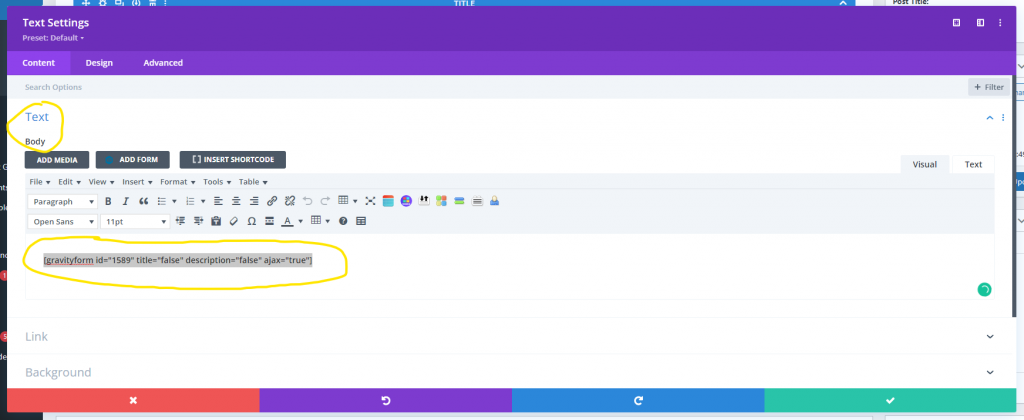Switch to the Design tab
This screenshot has height=420, width=1024.
pyautogui.click(x=99, y=63)
